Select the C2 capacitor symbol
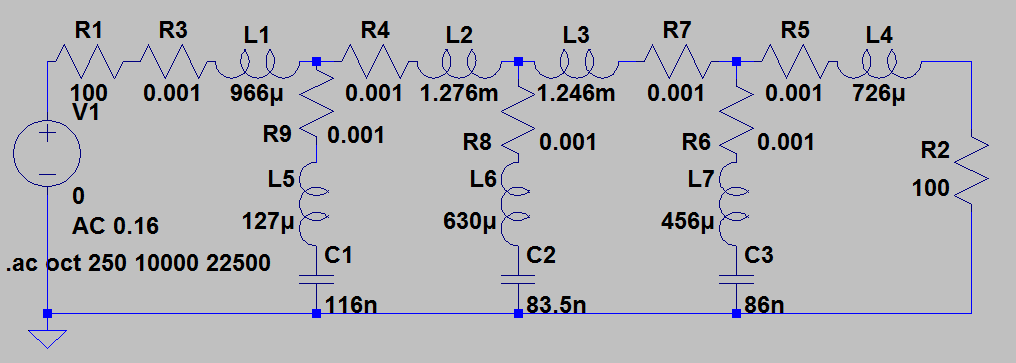Image resolution: width=1016 pixels, height=363 pixels. click(518, 279)
